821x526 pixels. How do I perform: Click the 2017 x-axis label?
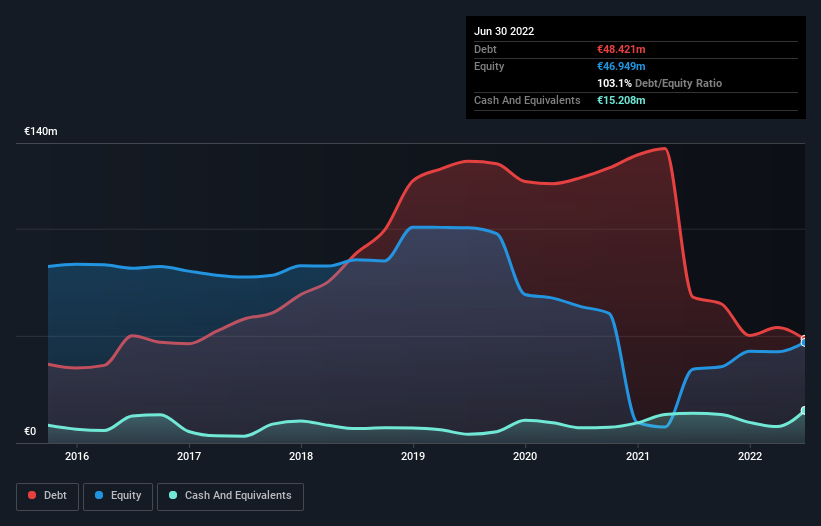189,456
